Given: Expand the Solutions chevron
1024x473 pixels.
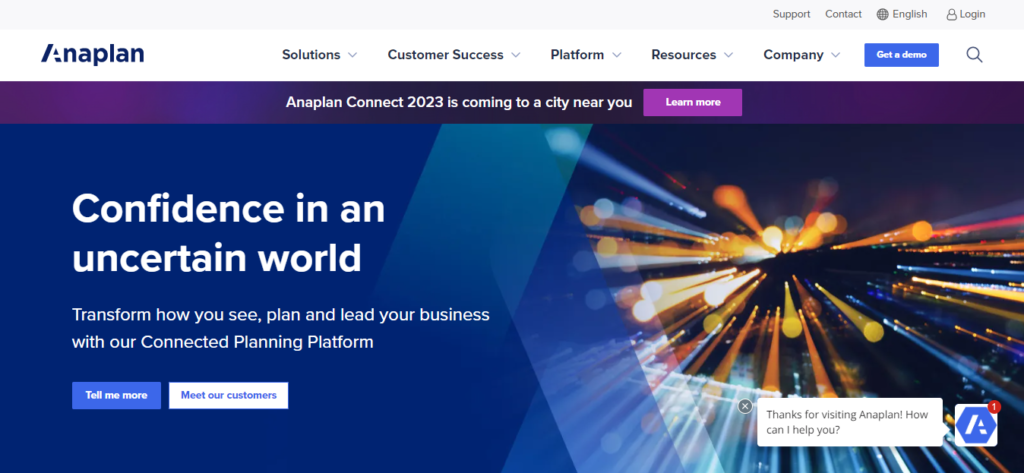Looking at the screenshot, I should [353, 56].
